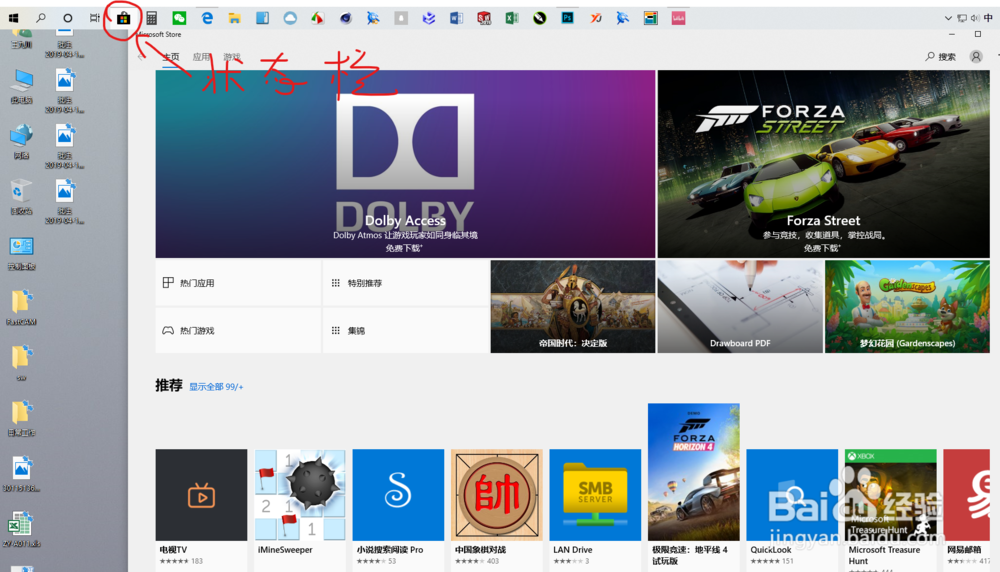Open the Windows Start menu
This screenshot has width=1000, height=572.
13,18
